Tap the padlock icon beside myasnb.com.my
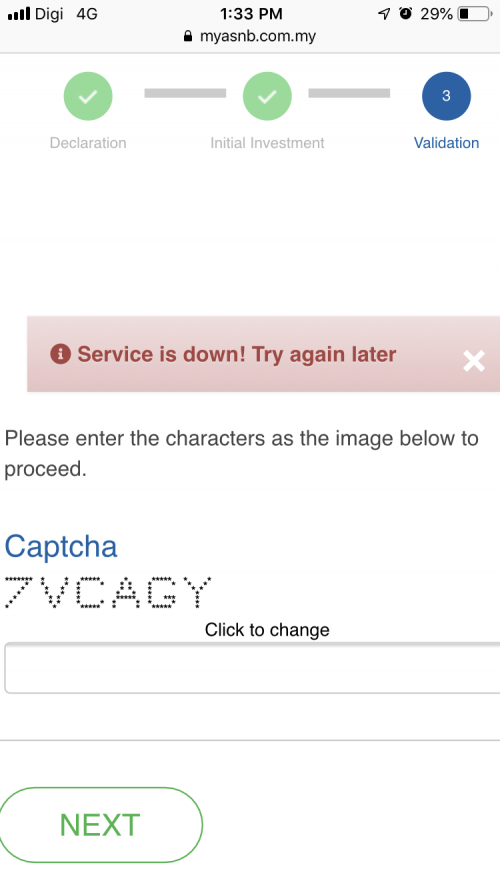This screenshot has height=889, width=500. [x=188, y=36]
